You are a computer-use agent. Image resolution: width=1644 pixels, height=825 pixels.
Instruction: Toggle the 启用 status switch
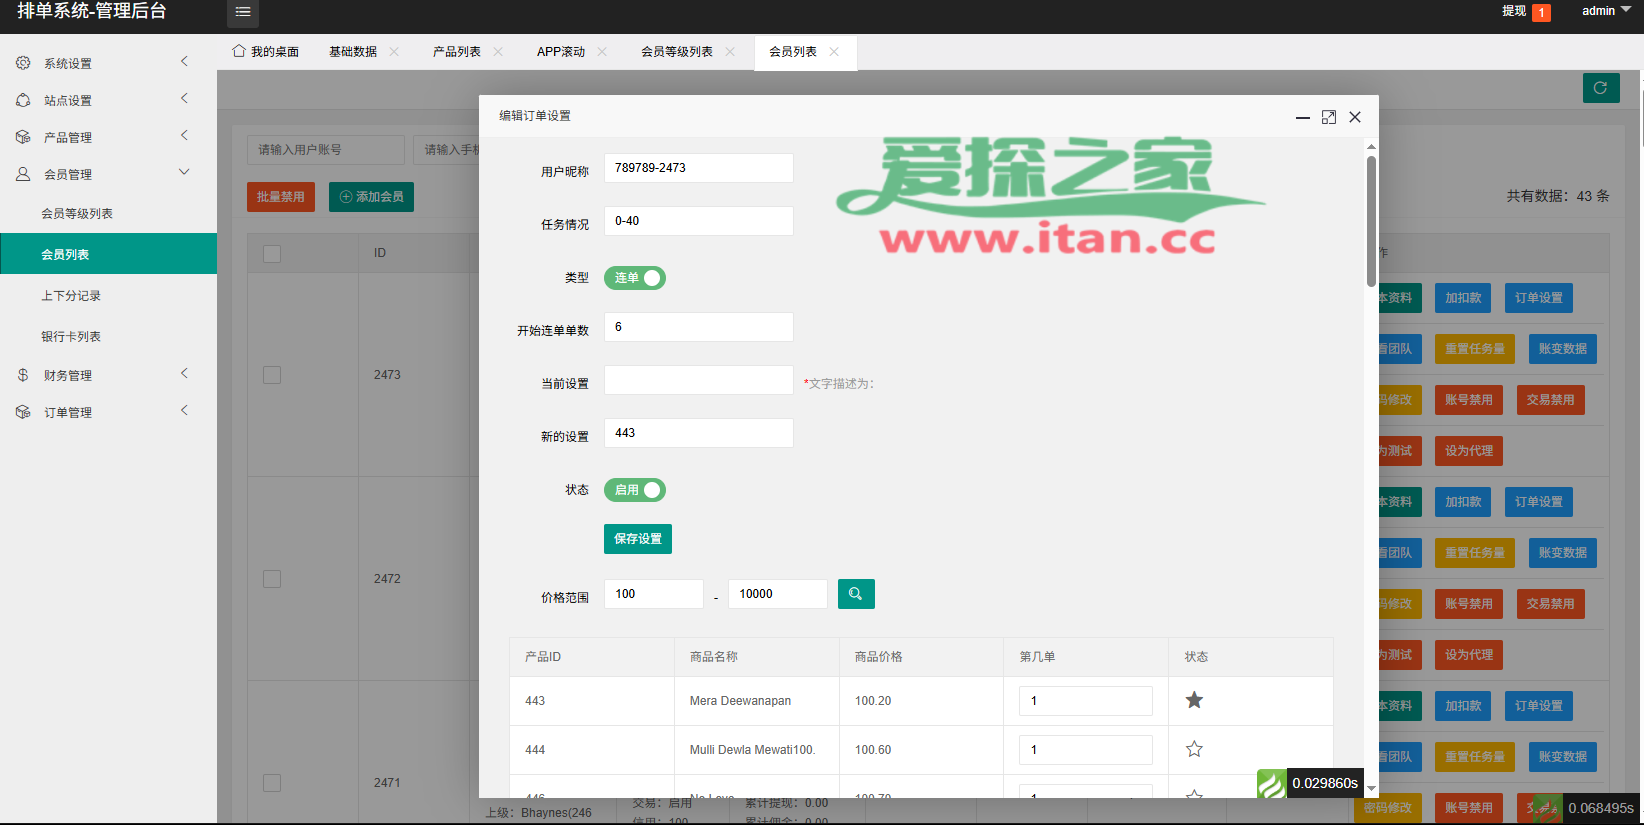635,490
